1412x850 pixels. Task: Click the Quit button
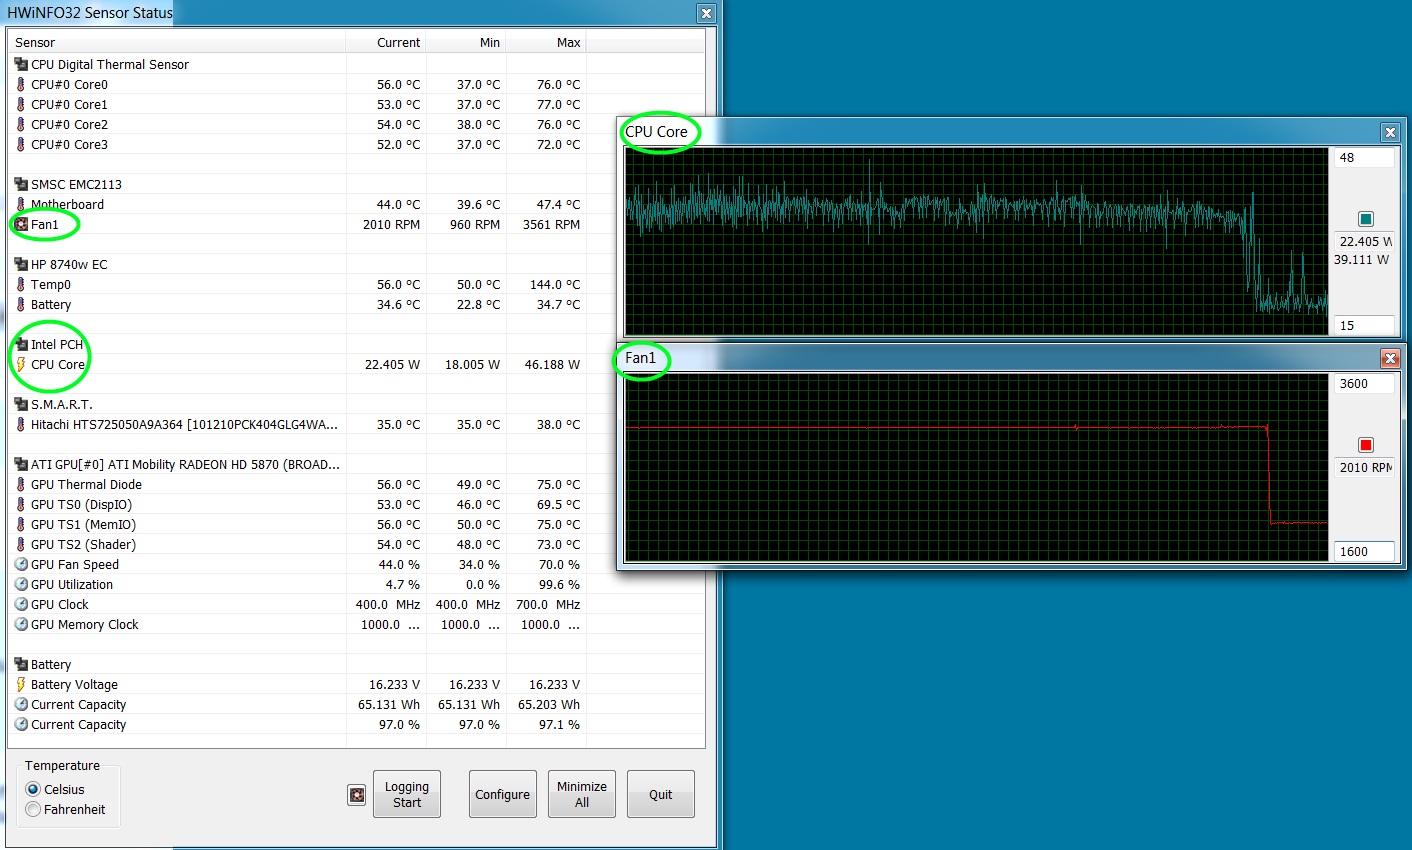[661, 794]
